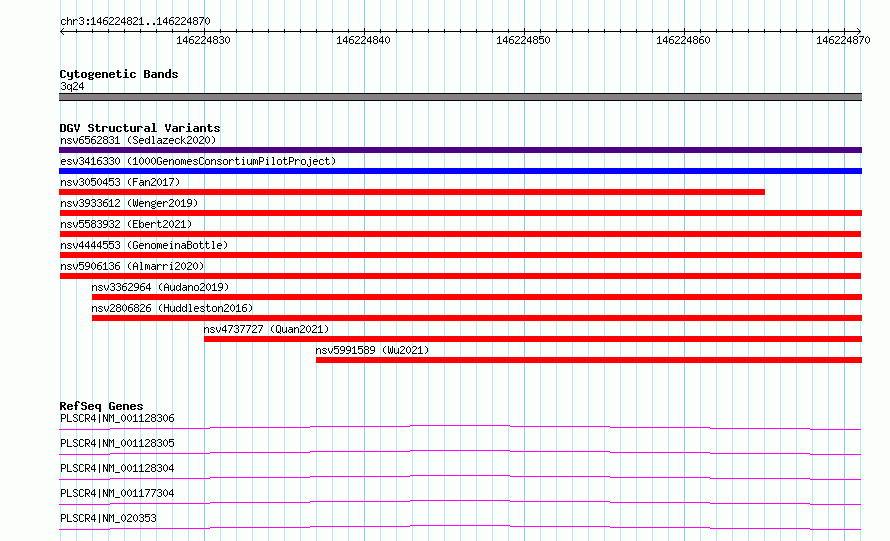Click the ruler tick label 146224860
The height and width of the screenshot is (541, 890).
(x=683, y=40)
